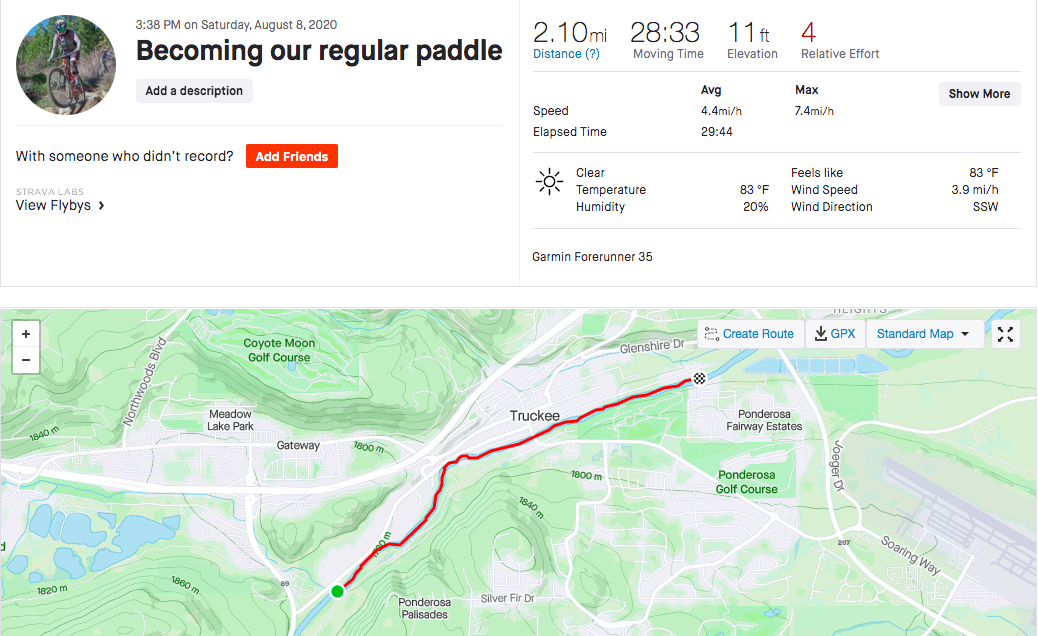Open Distance (?) help link
The width and height of the screenshot is (1039, 636).
point(567,54)
